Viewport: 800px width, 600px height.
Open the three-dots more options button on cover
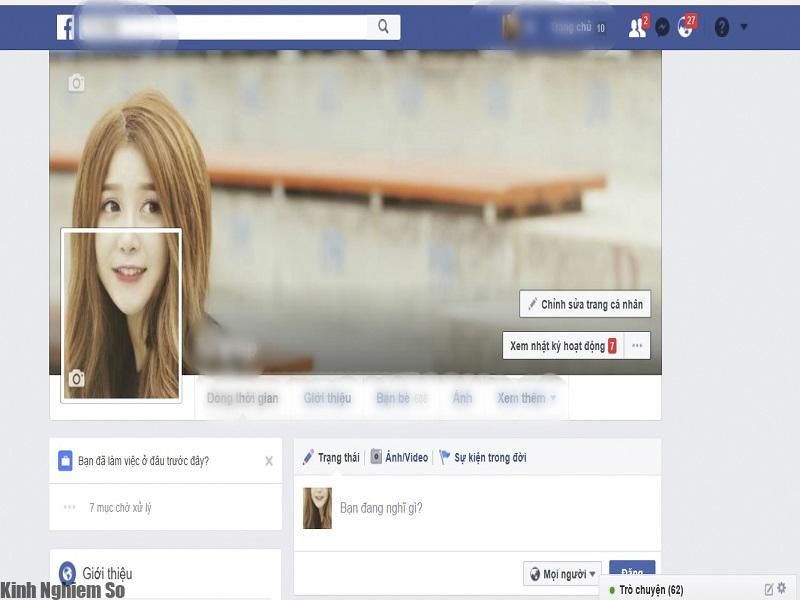click(x=637, y=345)
